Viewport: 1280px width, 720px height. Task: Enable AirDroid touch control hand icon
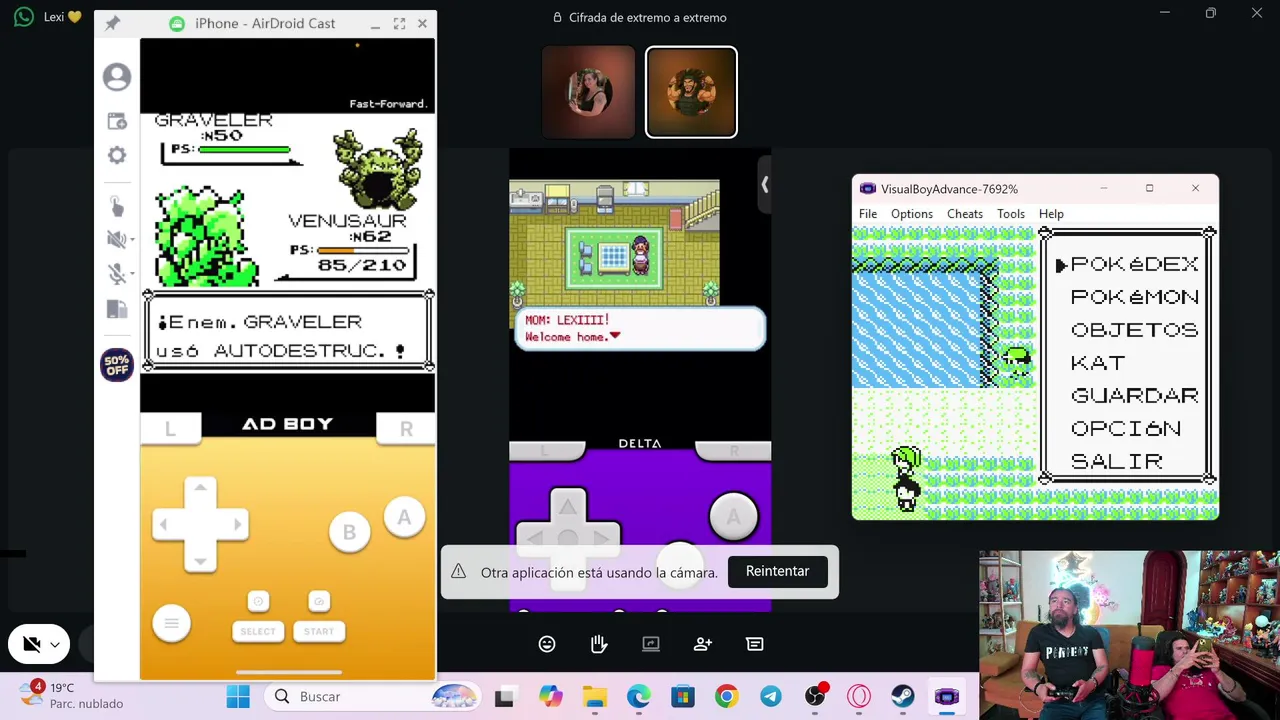[117, 206]
